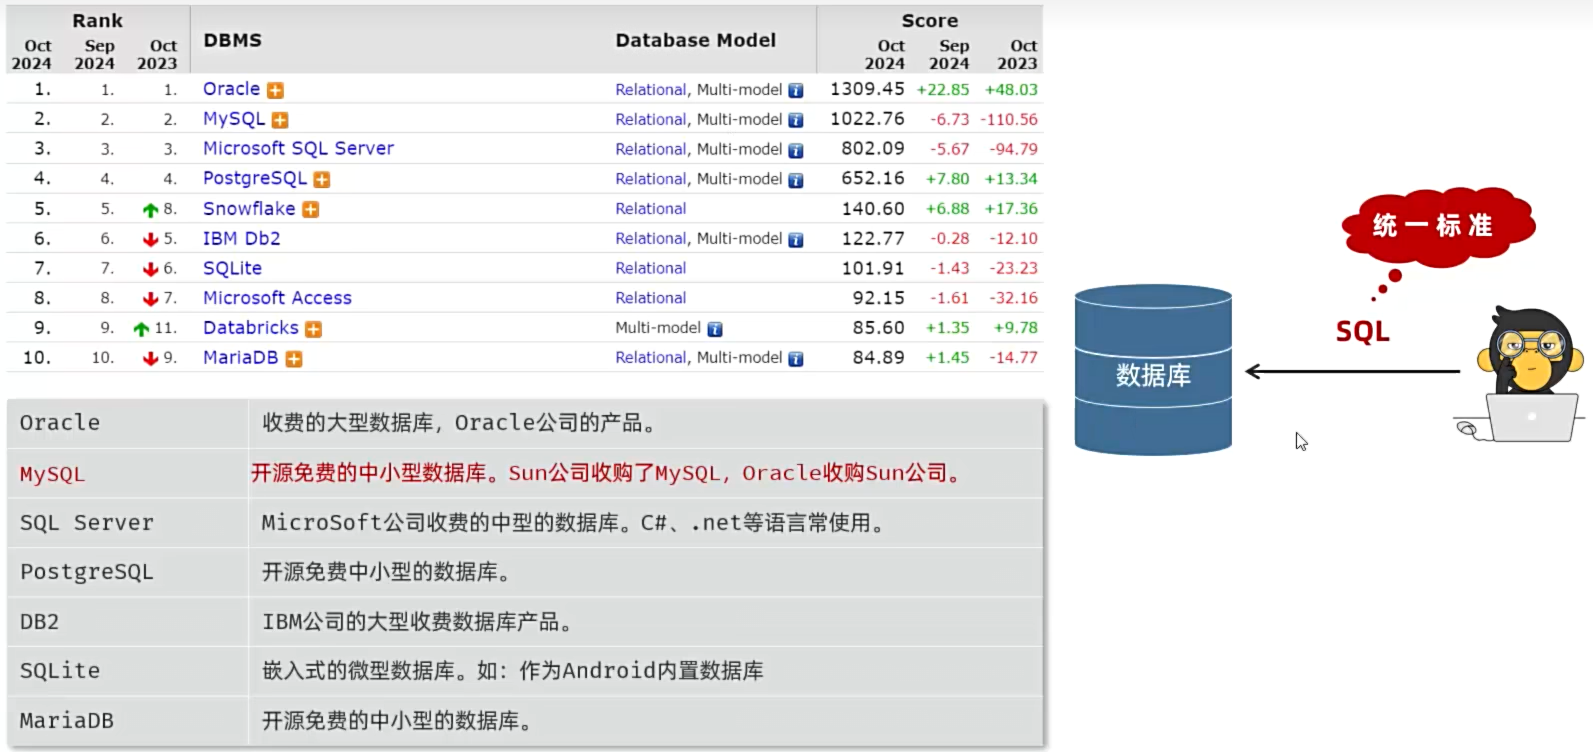This screenshot has width=1593, height=752.
Task: Click the Multi-model info icon in Databricks row
Action: [x=715, y=329]
